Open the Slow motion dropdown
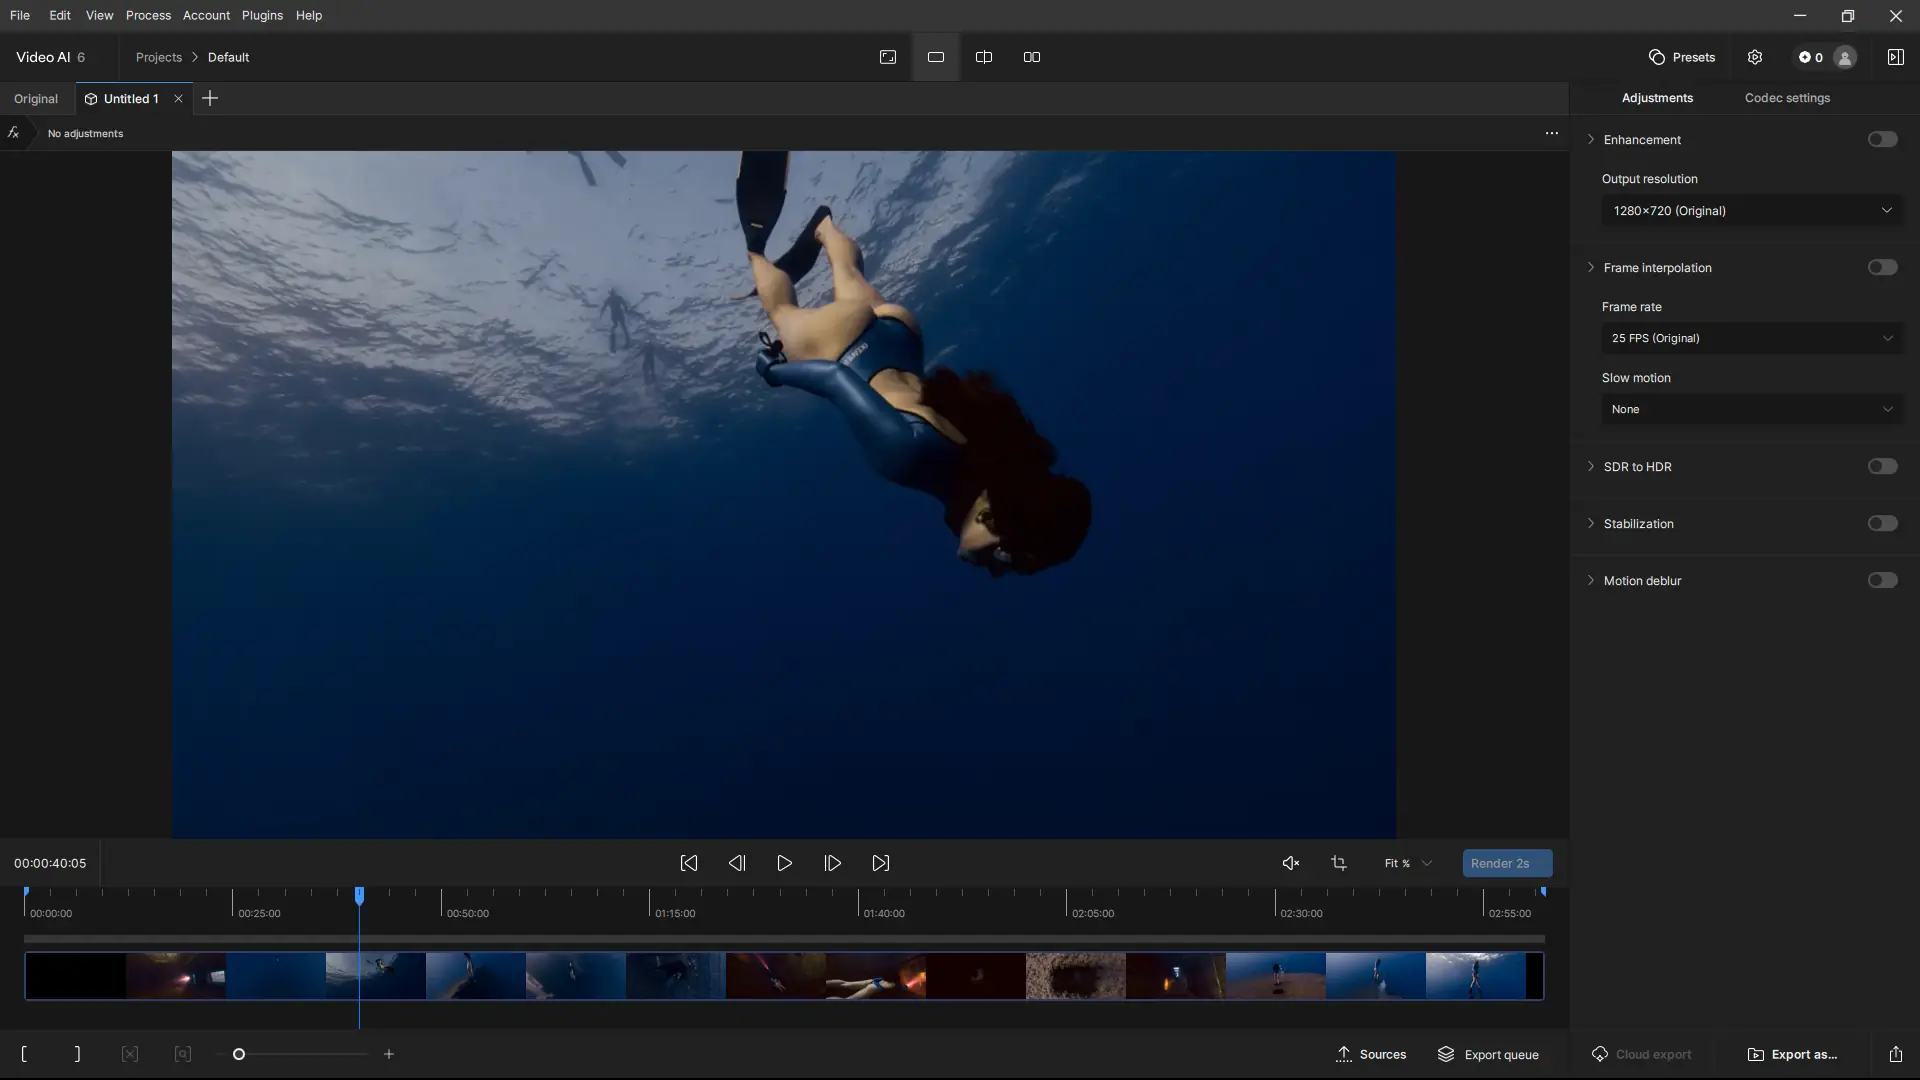 click(1752, 409)
